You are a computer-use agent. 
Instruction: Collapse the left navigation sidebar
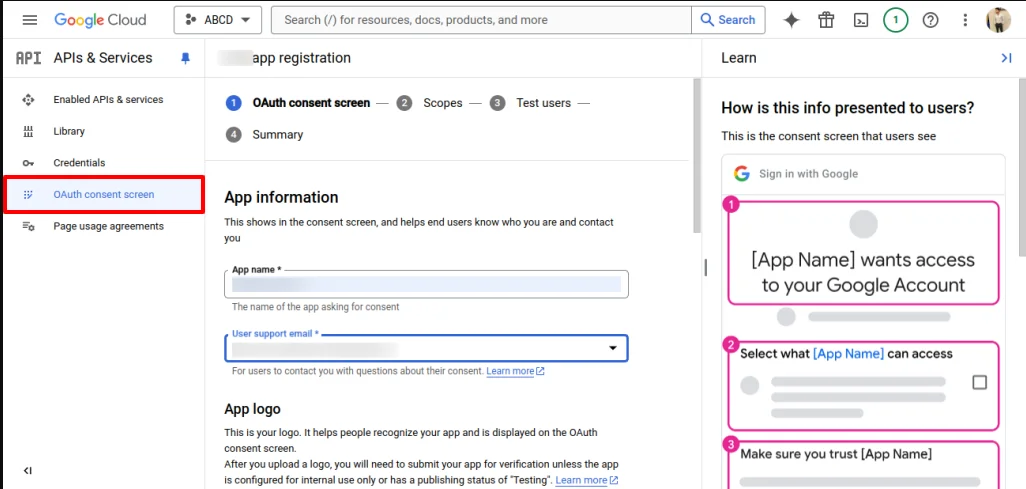coord(28,471)
